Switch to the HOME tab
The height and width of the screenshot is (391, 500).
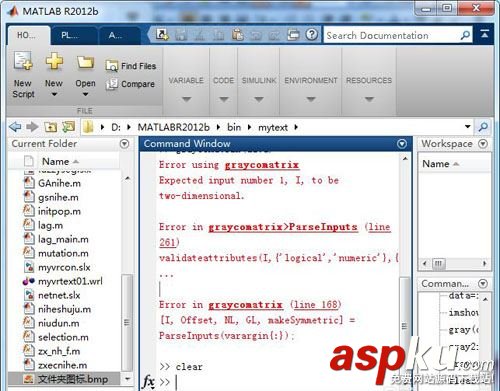tap(28, 35)
